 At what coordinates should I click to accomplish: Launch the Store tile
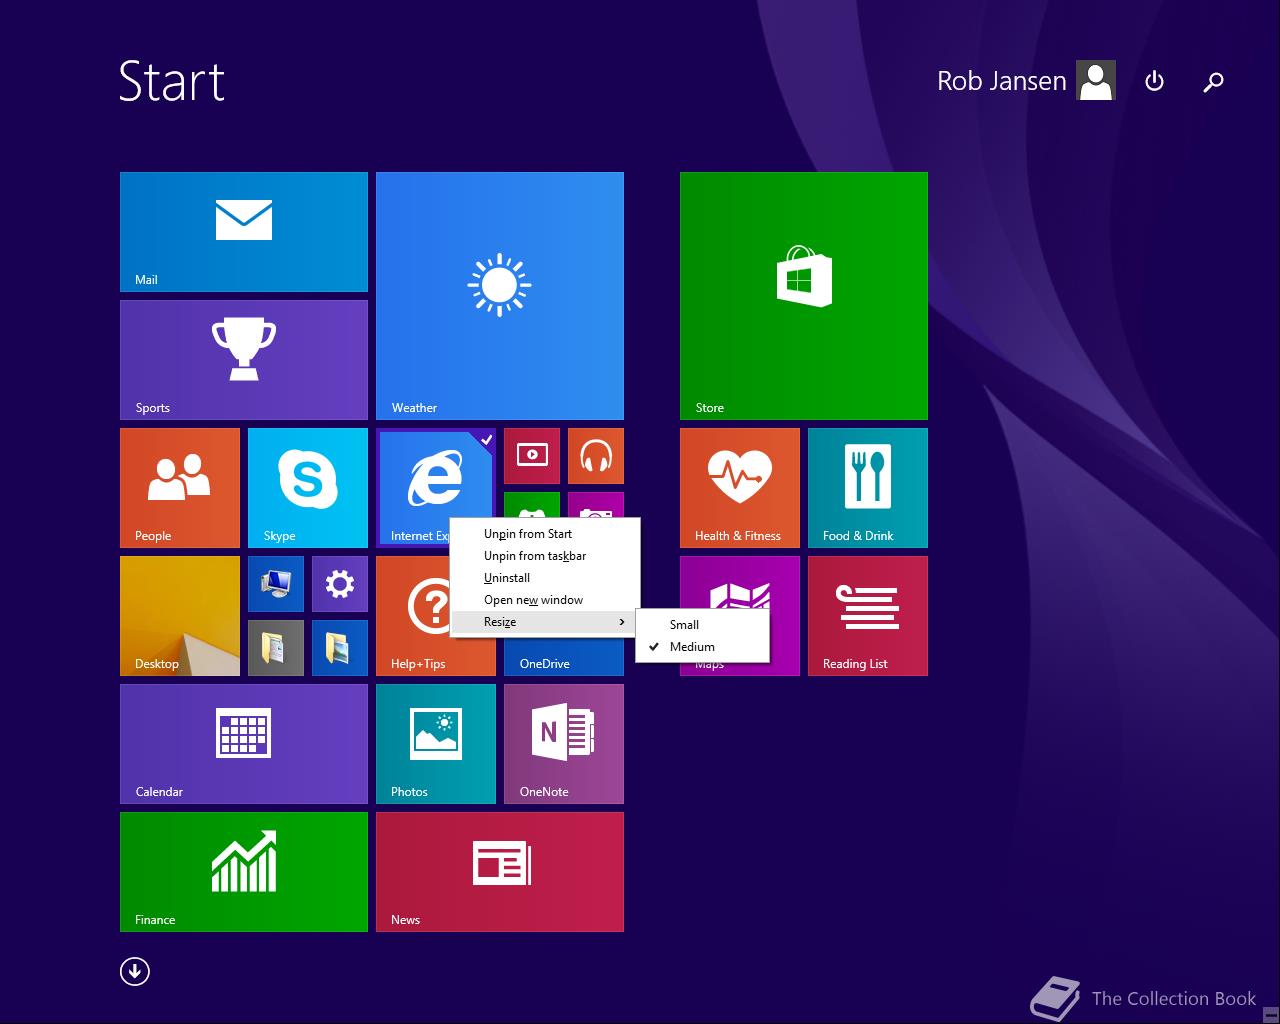pos(804,296)
